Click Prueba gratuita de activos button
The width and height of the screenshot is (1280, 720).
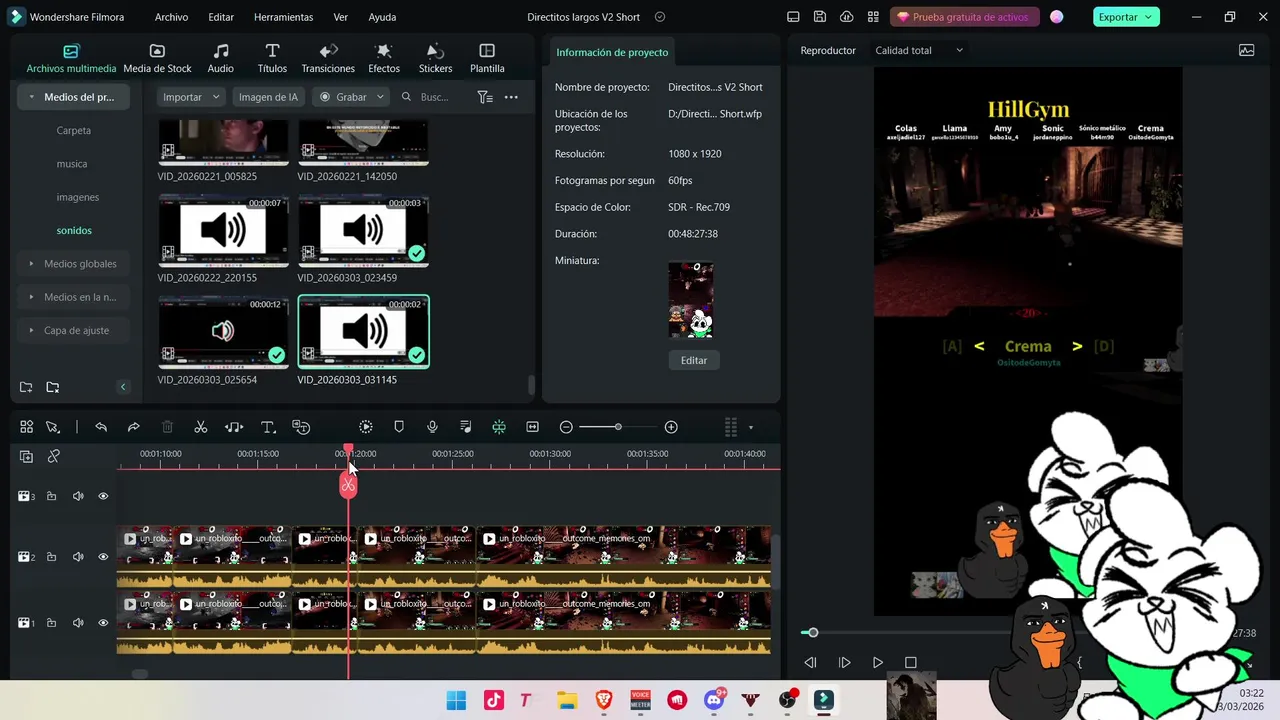point(963,17)
